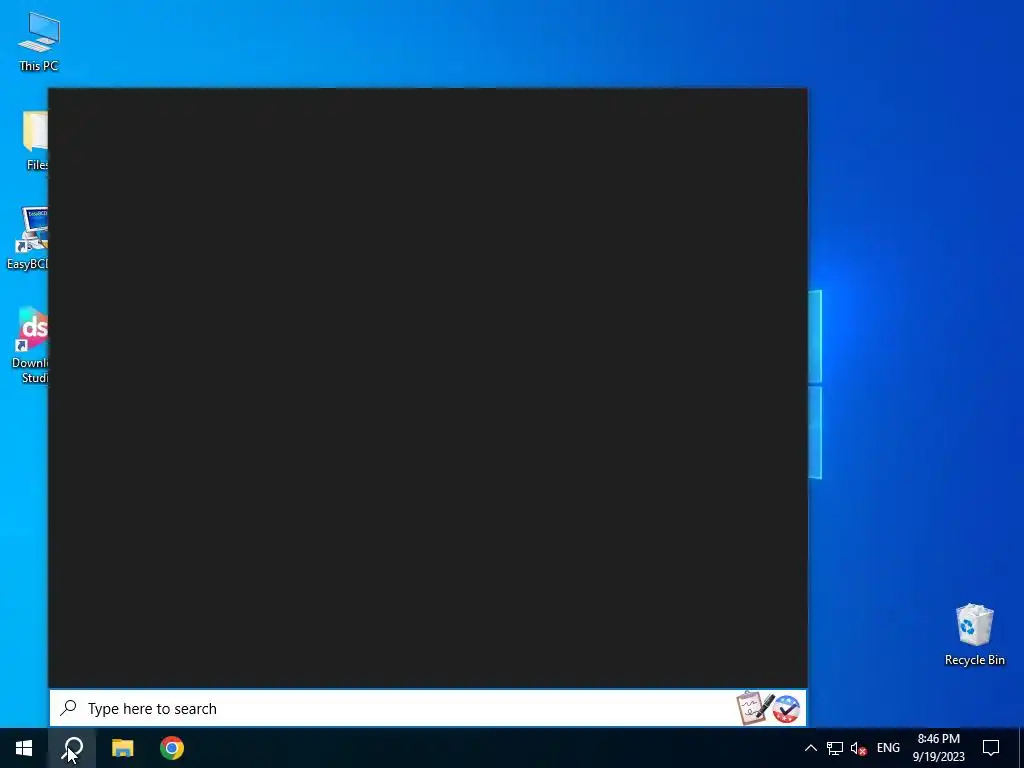Select the This PC desktop icon
This screenshot has height=768, width=1024.
[38, 42]
